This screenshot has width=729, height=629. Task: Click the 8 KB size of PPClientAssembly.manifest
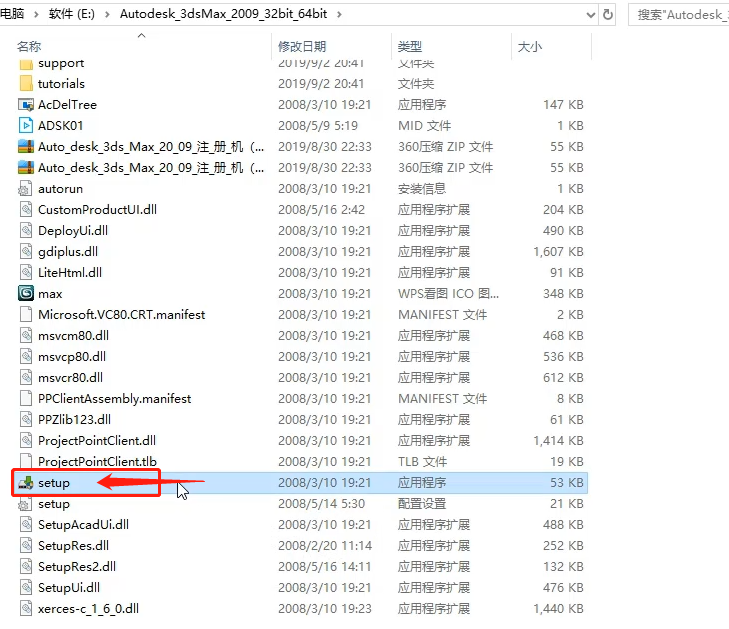(570, 398)
